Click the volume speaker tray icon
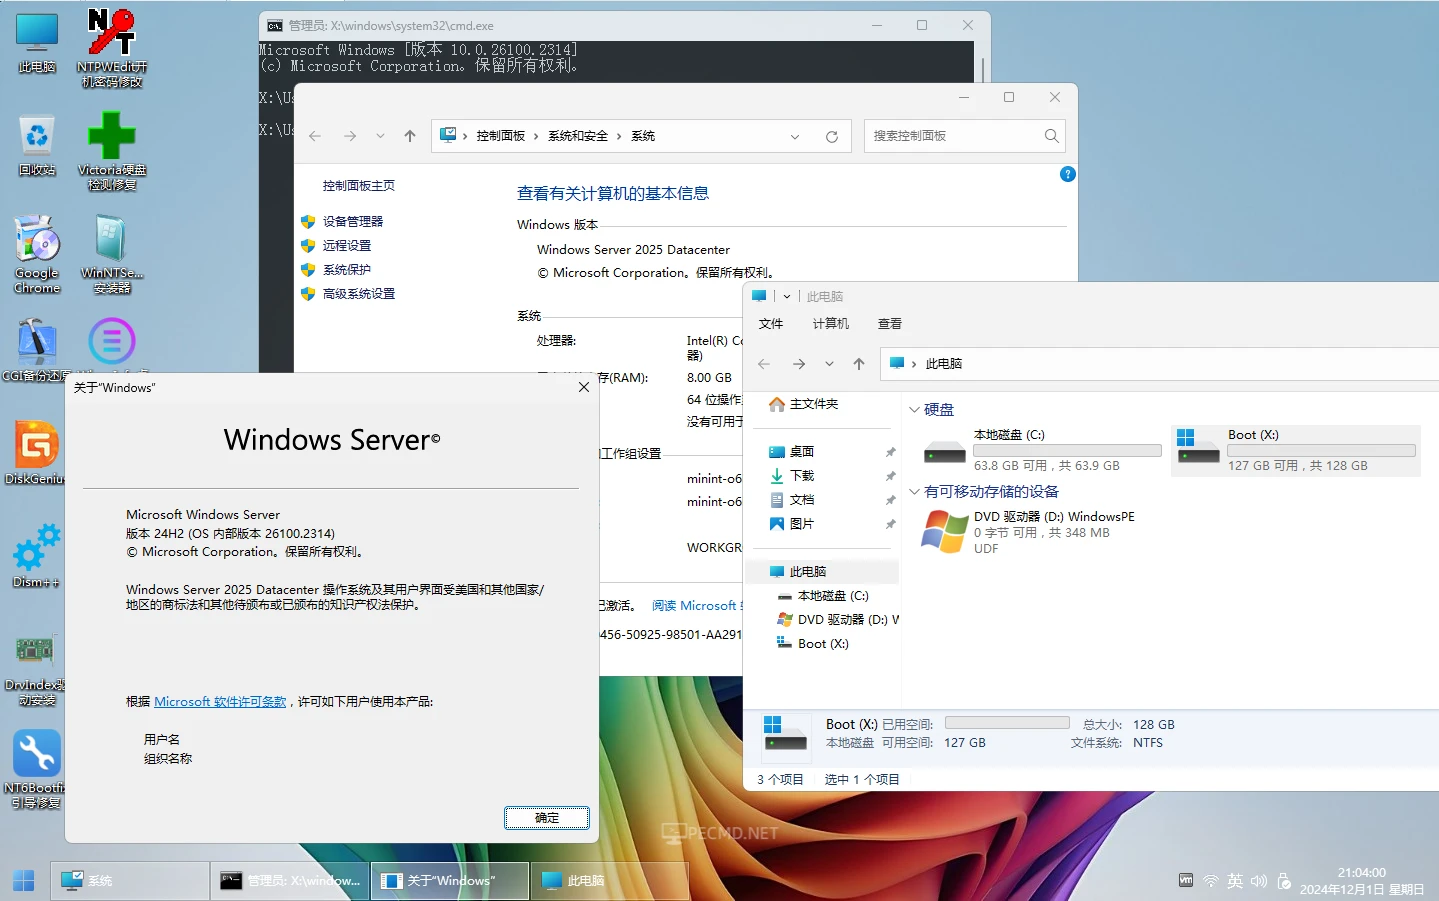The image size is (1439, 901). 1259,881
